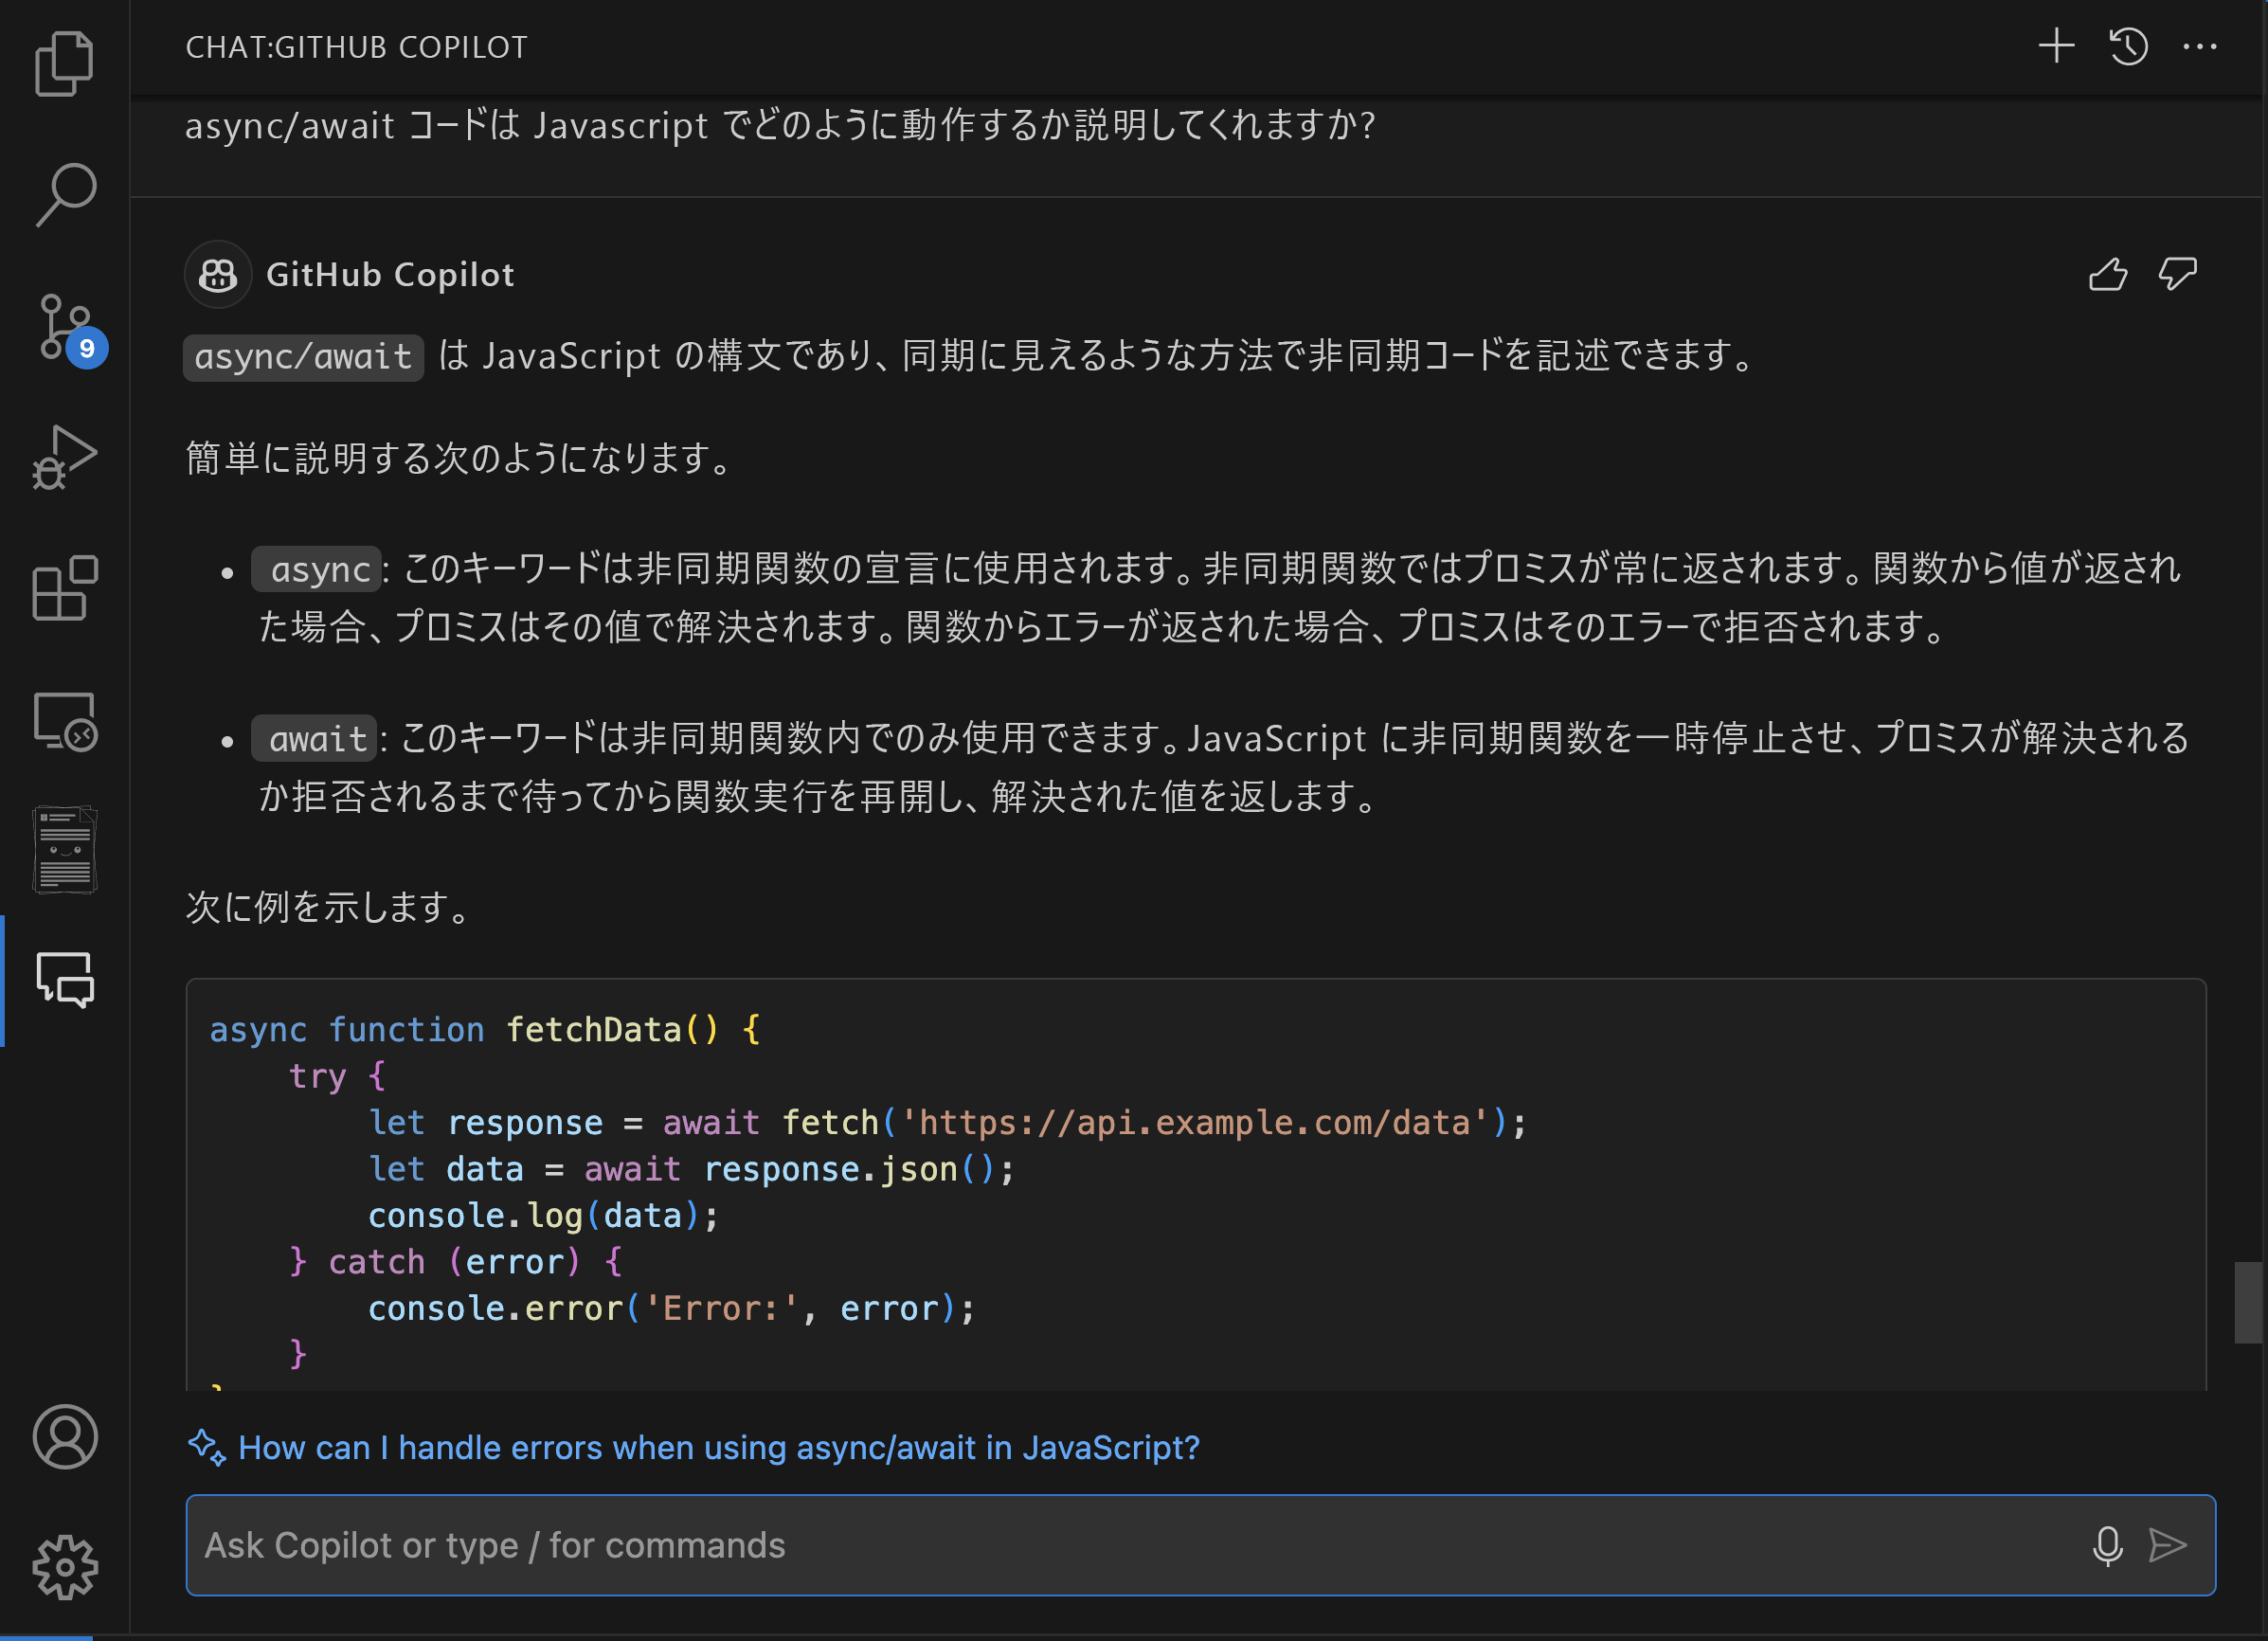Open the Run and Debug view
2268x1641 pixels.
click(64, 458)
